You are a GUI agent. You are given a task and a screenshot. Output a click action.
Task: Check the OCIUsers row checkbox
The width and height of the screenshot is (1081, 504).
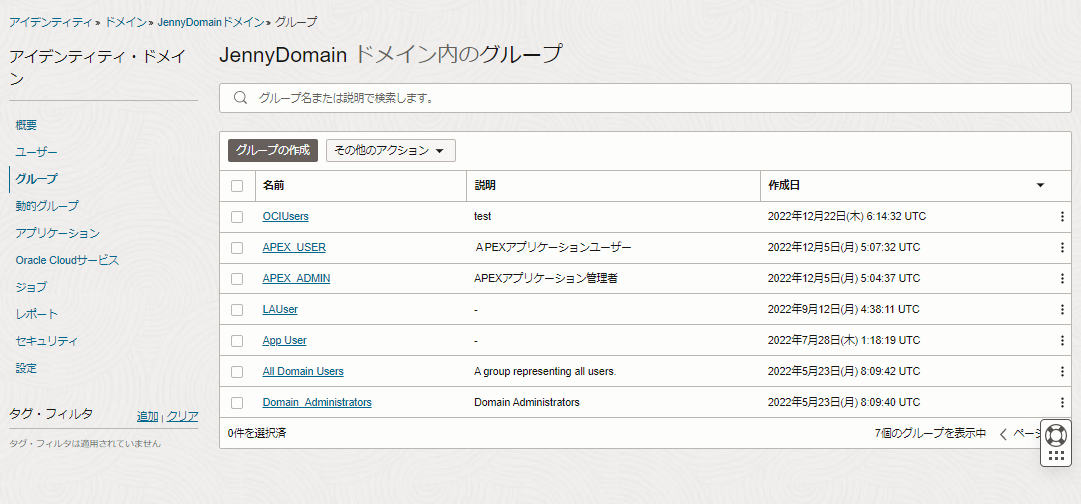pos(237,217)
